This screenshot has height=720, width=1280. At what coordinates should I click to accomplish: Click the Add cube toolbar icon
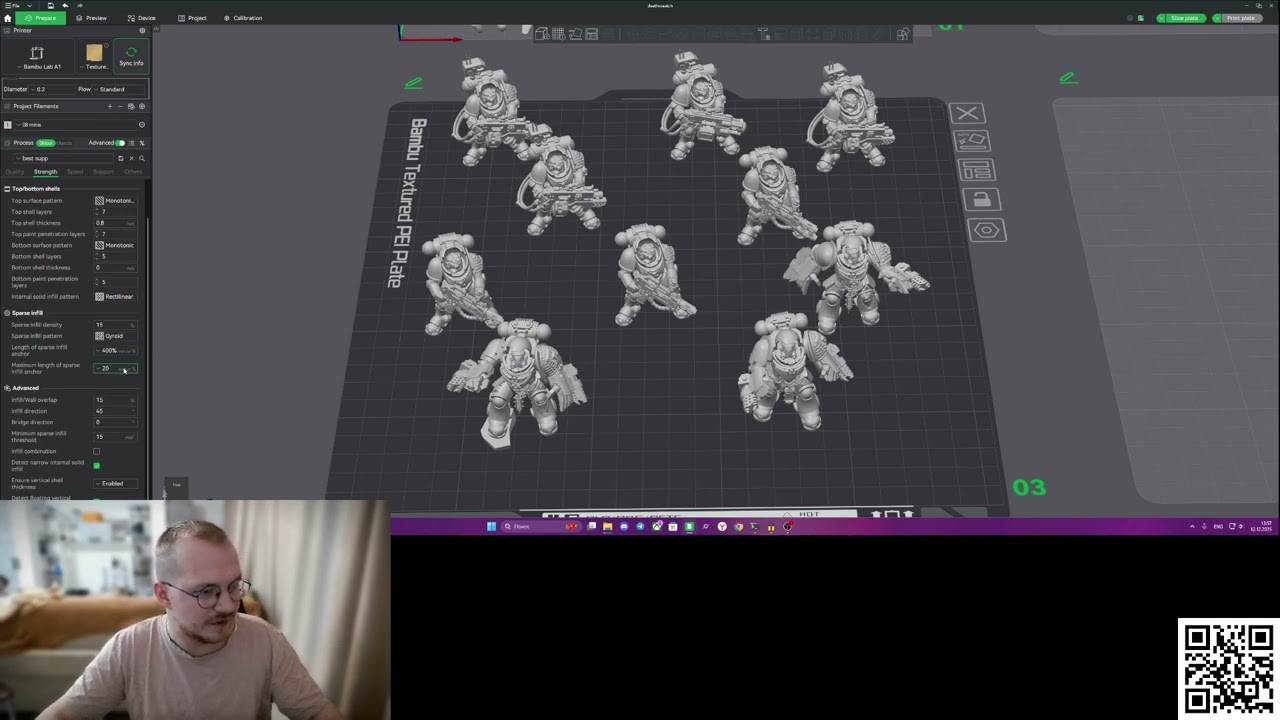[x=541, y=34]
